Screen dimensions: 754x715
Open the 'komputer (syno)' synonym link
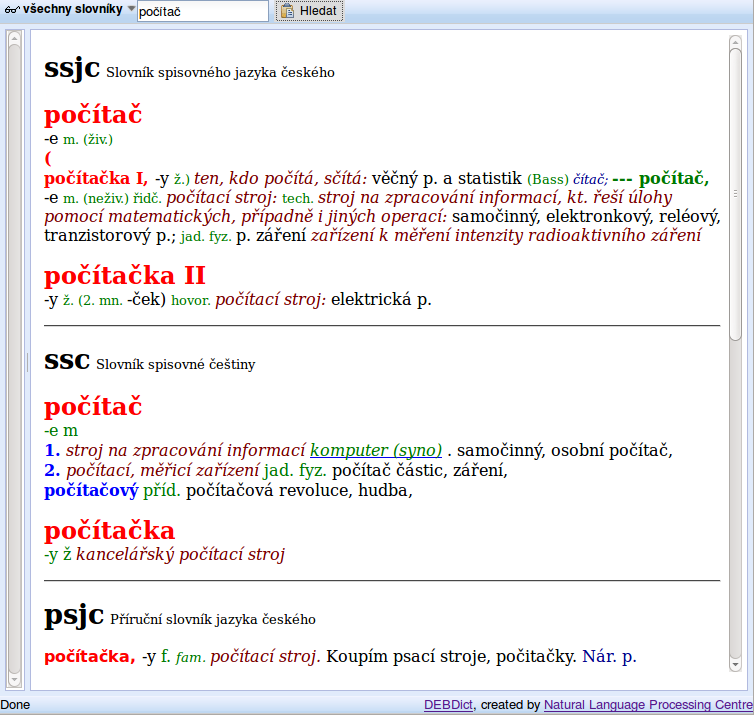[x=376, y=450]
